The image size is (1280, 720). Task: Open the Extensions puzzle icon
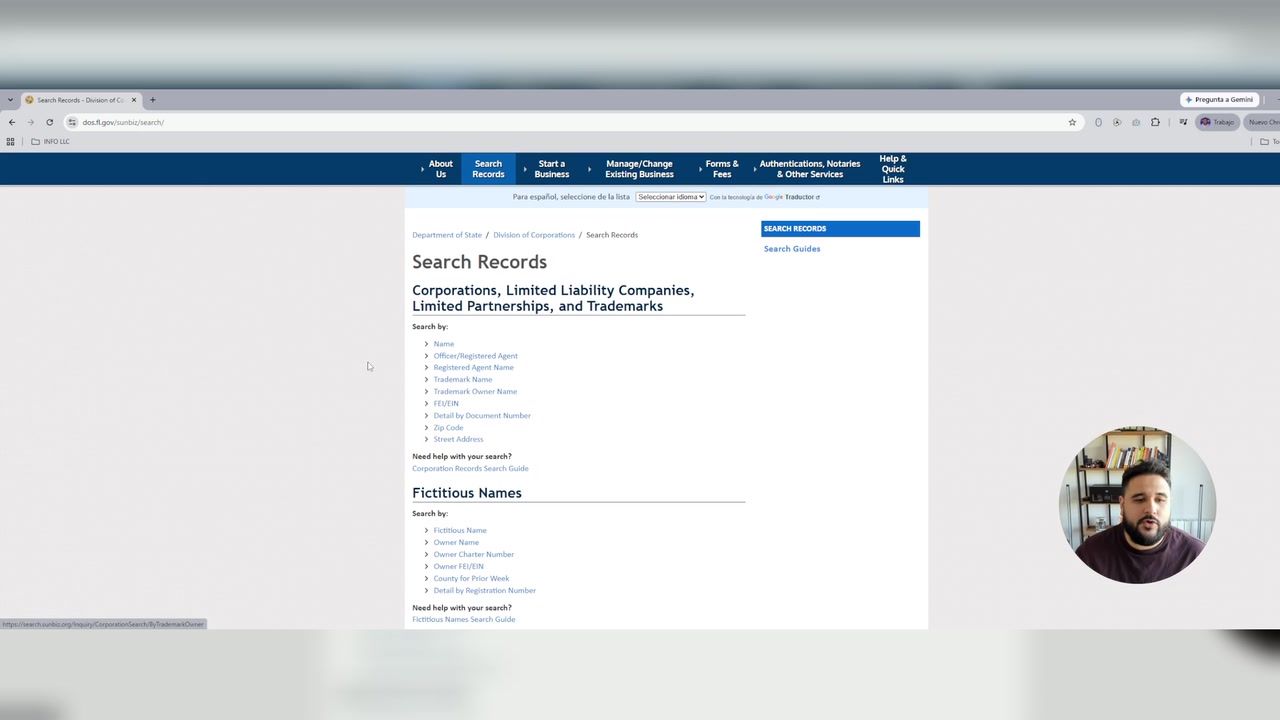coord(1155,122)
